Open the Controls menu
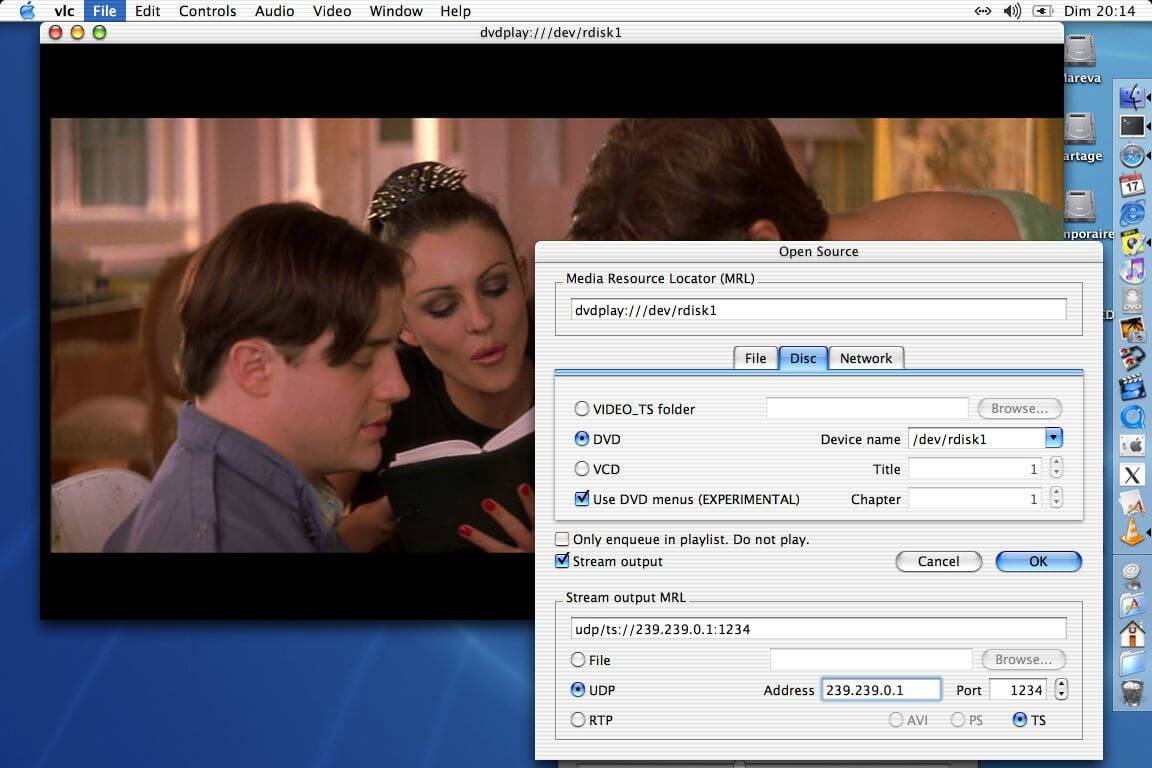Screen dimensions: 1152x768 click(x=207, y=11)
